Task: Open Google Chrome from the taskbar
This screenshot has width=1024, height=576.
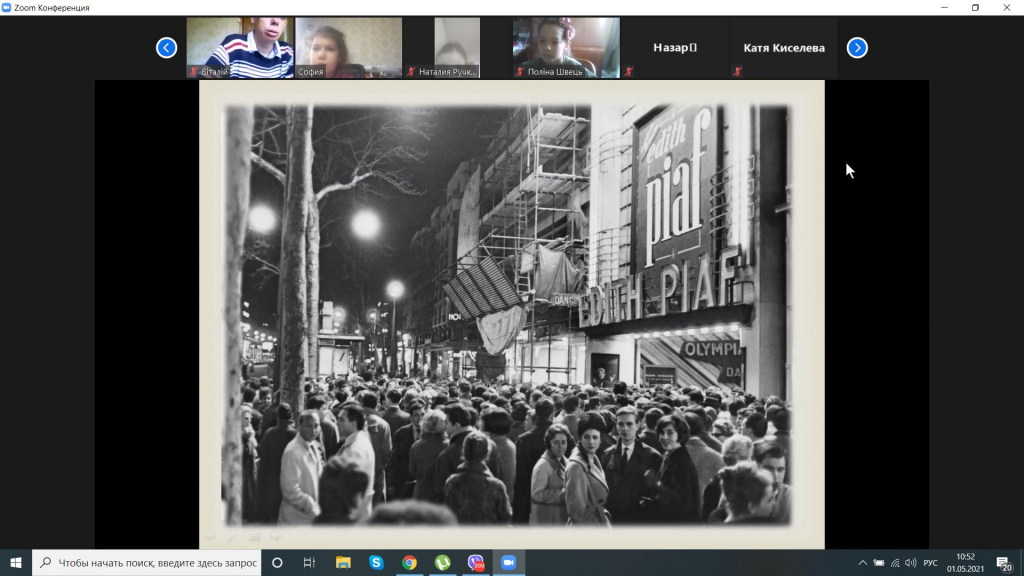Action: [409, 562]
